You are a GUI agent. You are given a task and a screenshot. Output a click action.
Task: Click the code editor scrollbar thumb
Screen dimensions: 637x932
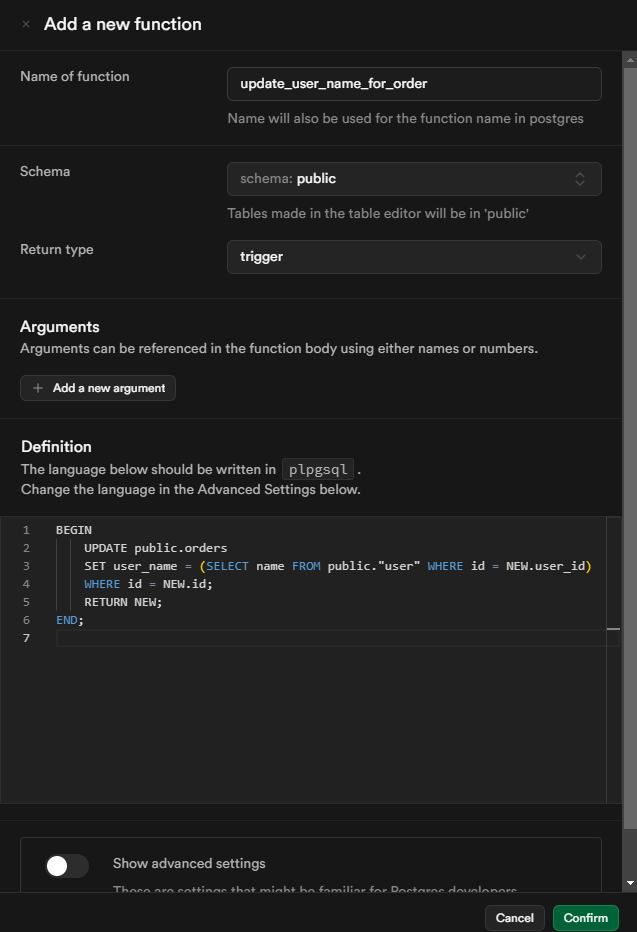[x=612, y=630]
